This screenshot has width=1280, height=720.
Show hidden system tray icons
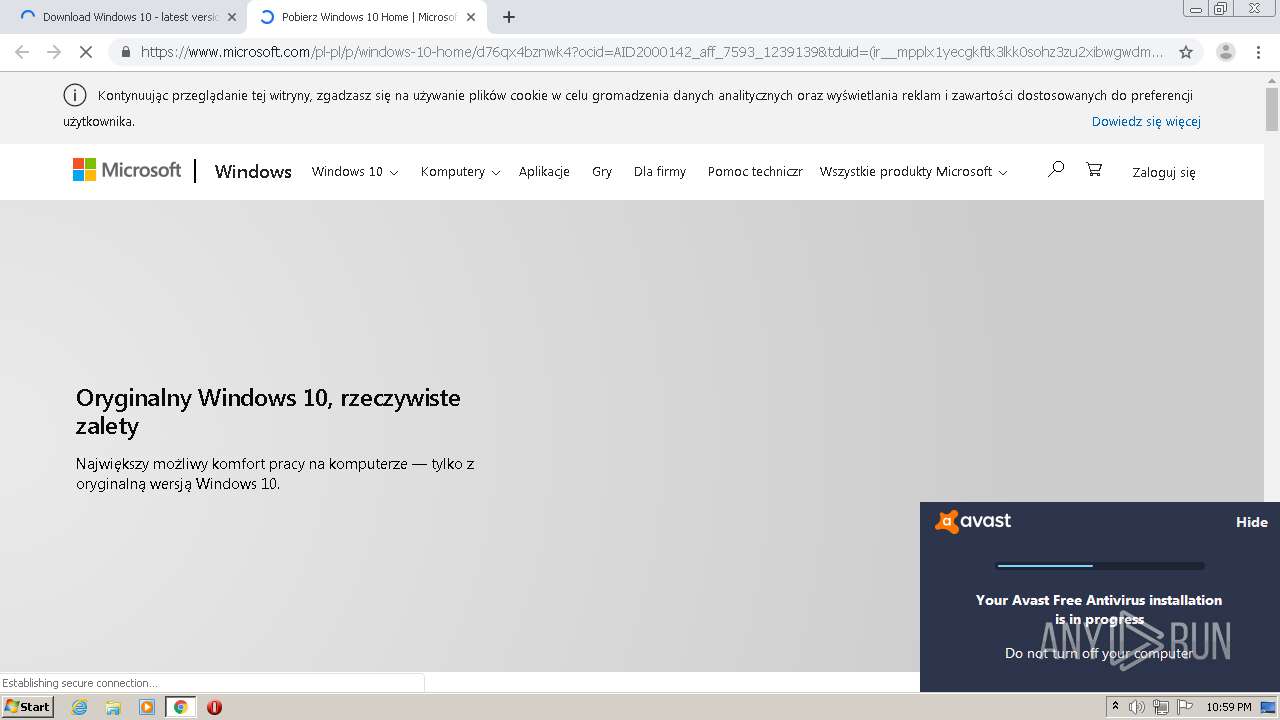coord(1115,707)
